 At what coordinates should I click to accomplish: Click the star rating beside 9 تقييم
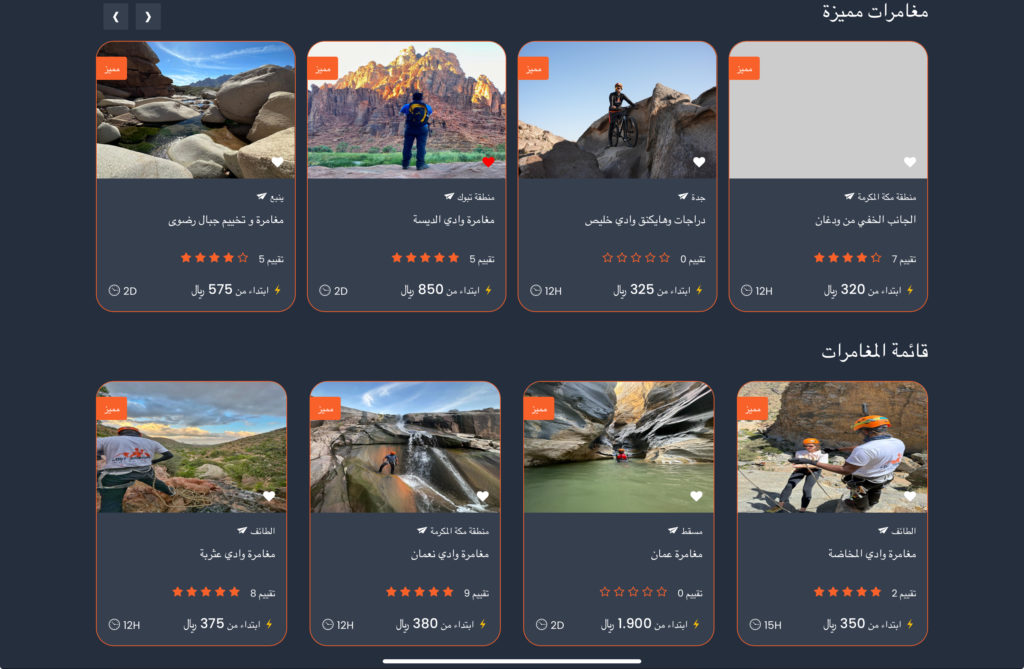click(x=419, y=593)
